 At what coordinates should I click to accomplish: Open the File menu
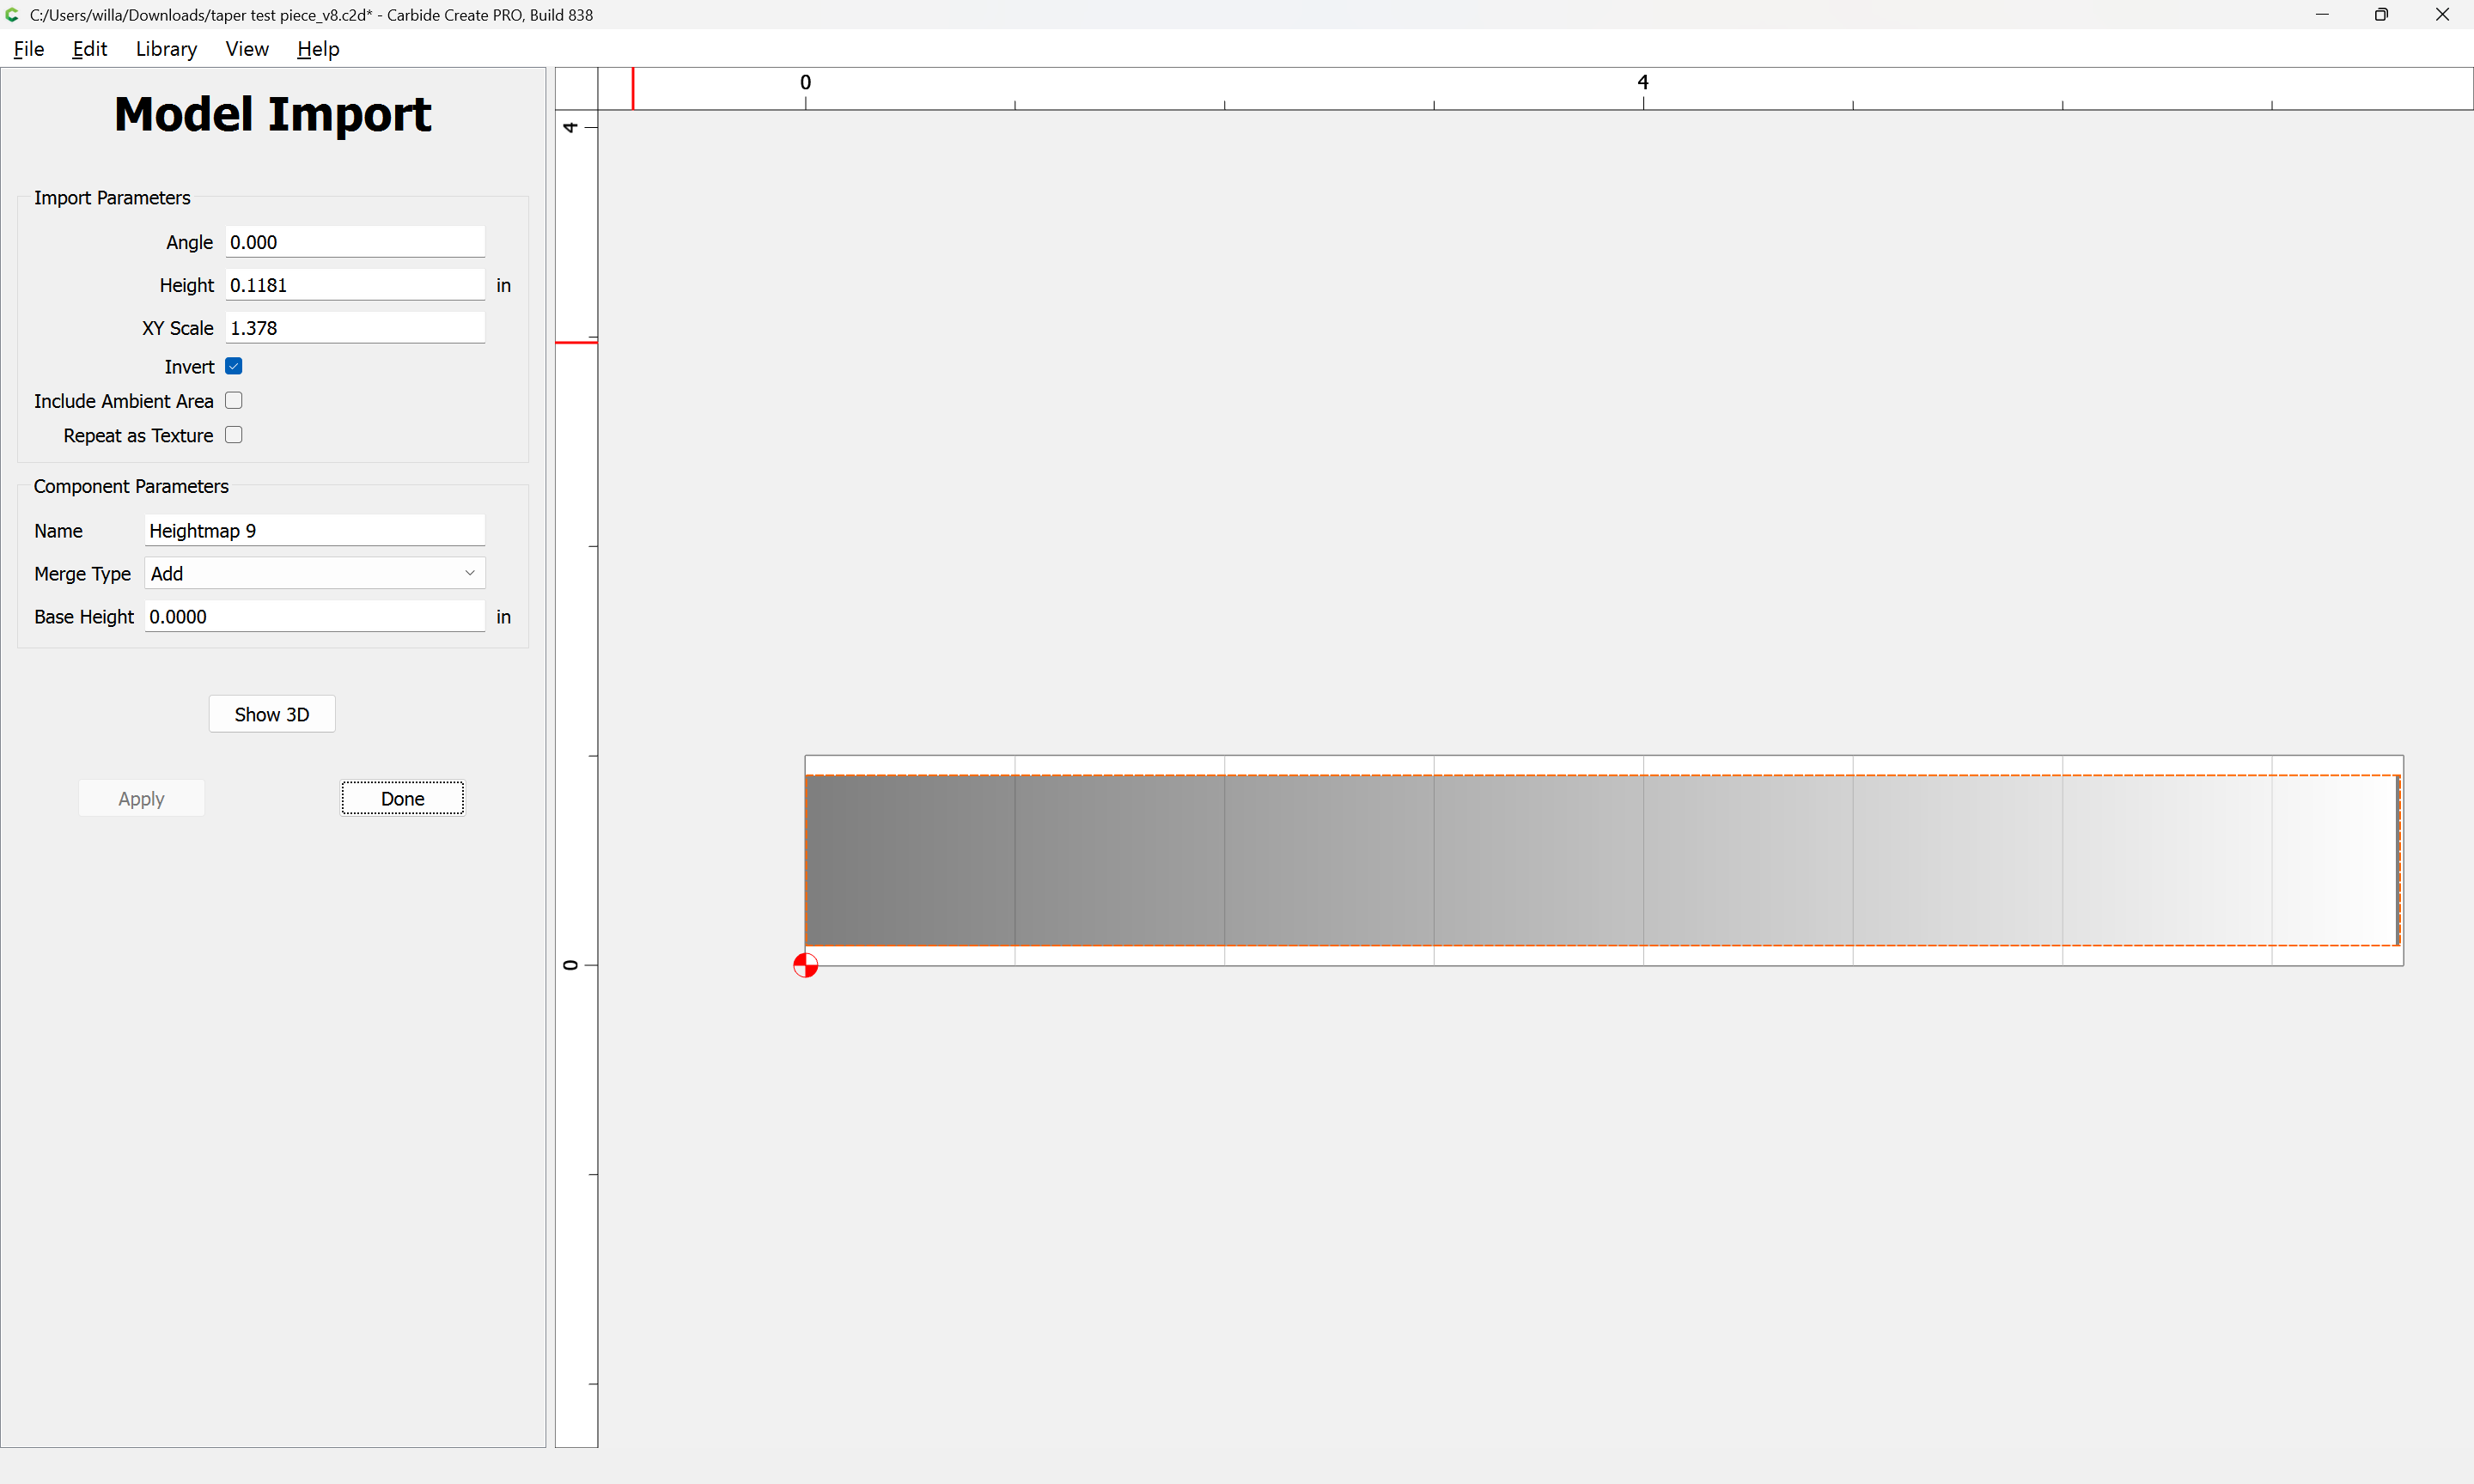coord(28,49)
